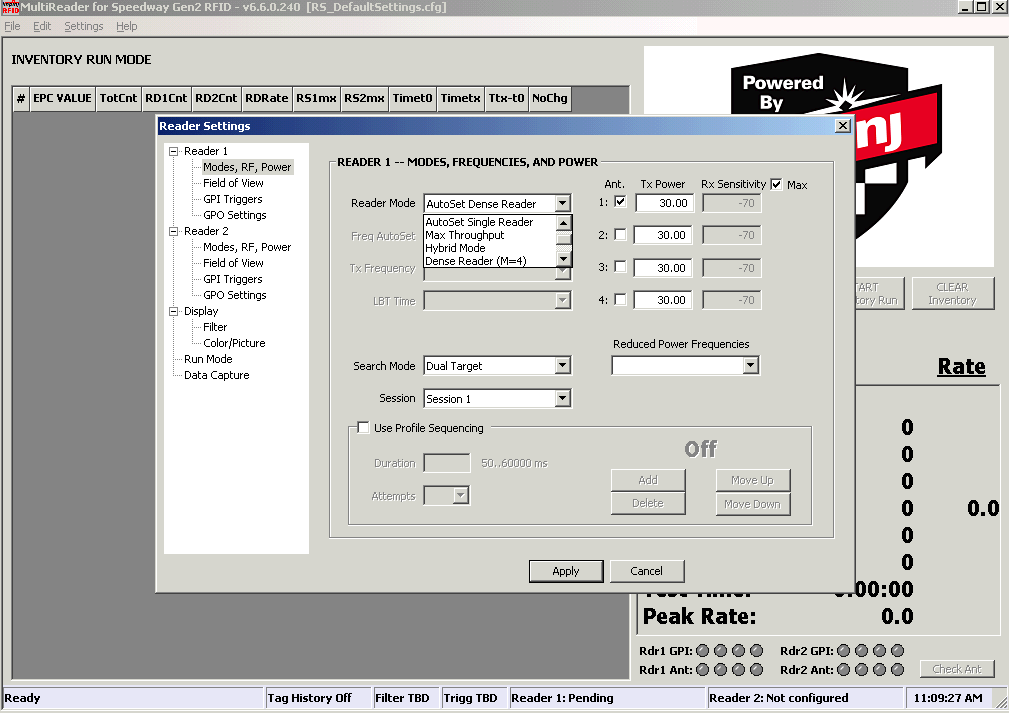Collapse the Display tree branch
The height and width of the screenshot is (713, 1009).
[174, 311]
